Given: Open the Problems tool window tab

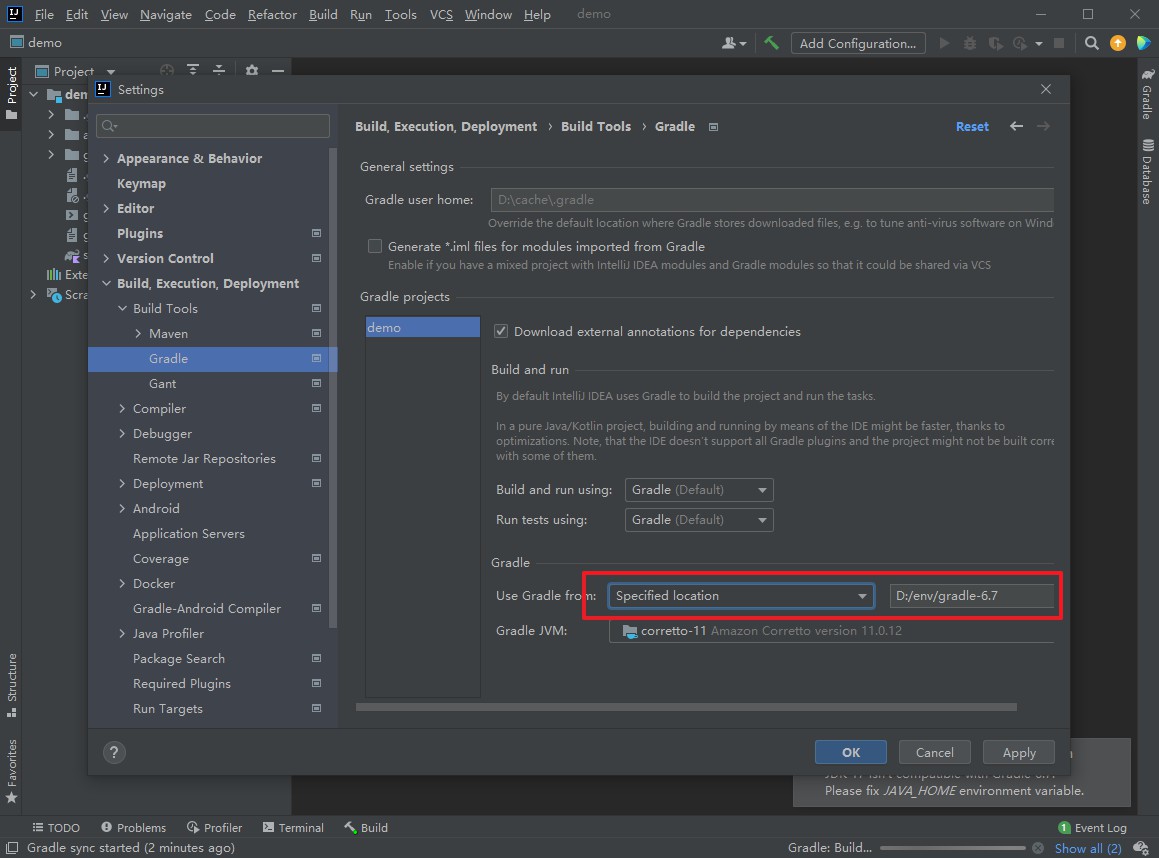Looking at the screenshot, I should click(x=133, y=828).
